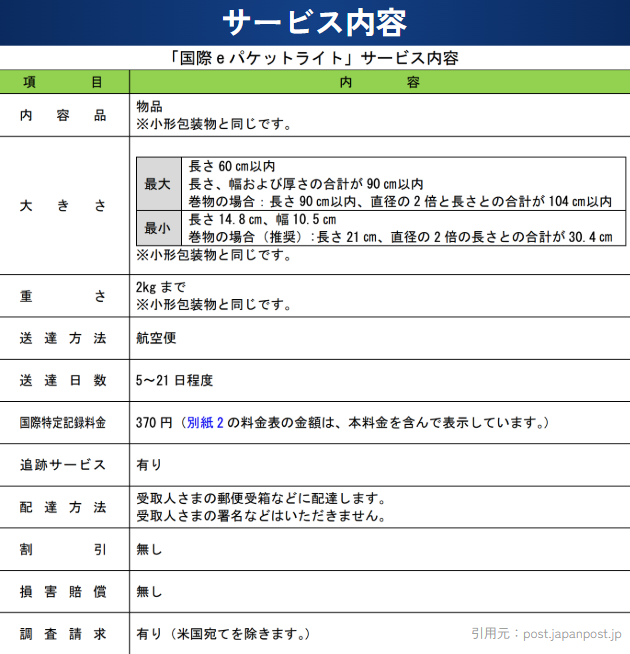This screenshot has height=654, width=630.
Task: Click the 送達方法 row label
Action: point(63,339)
